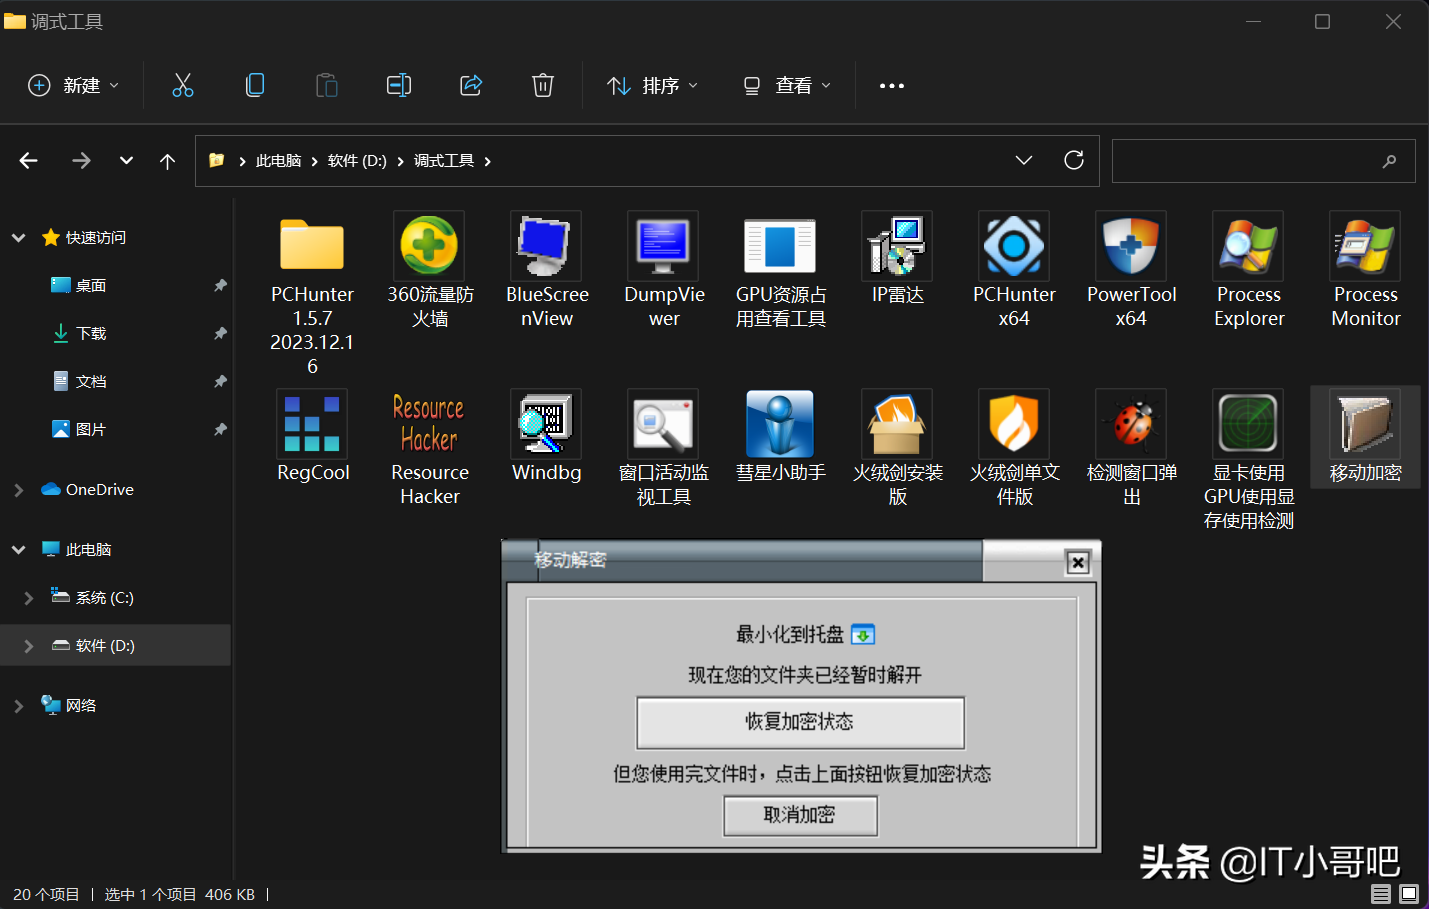Open the 排序 sort dropdown
This screenshot has width=1429, height=909.
point(652,85)
